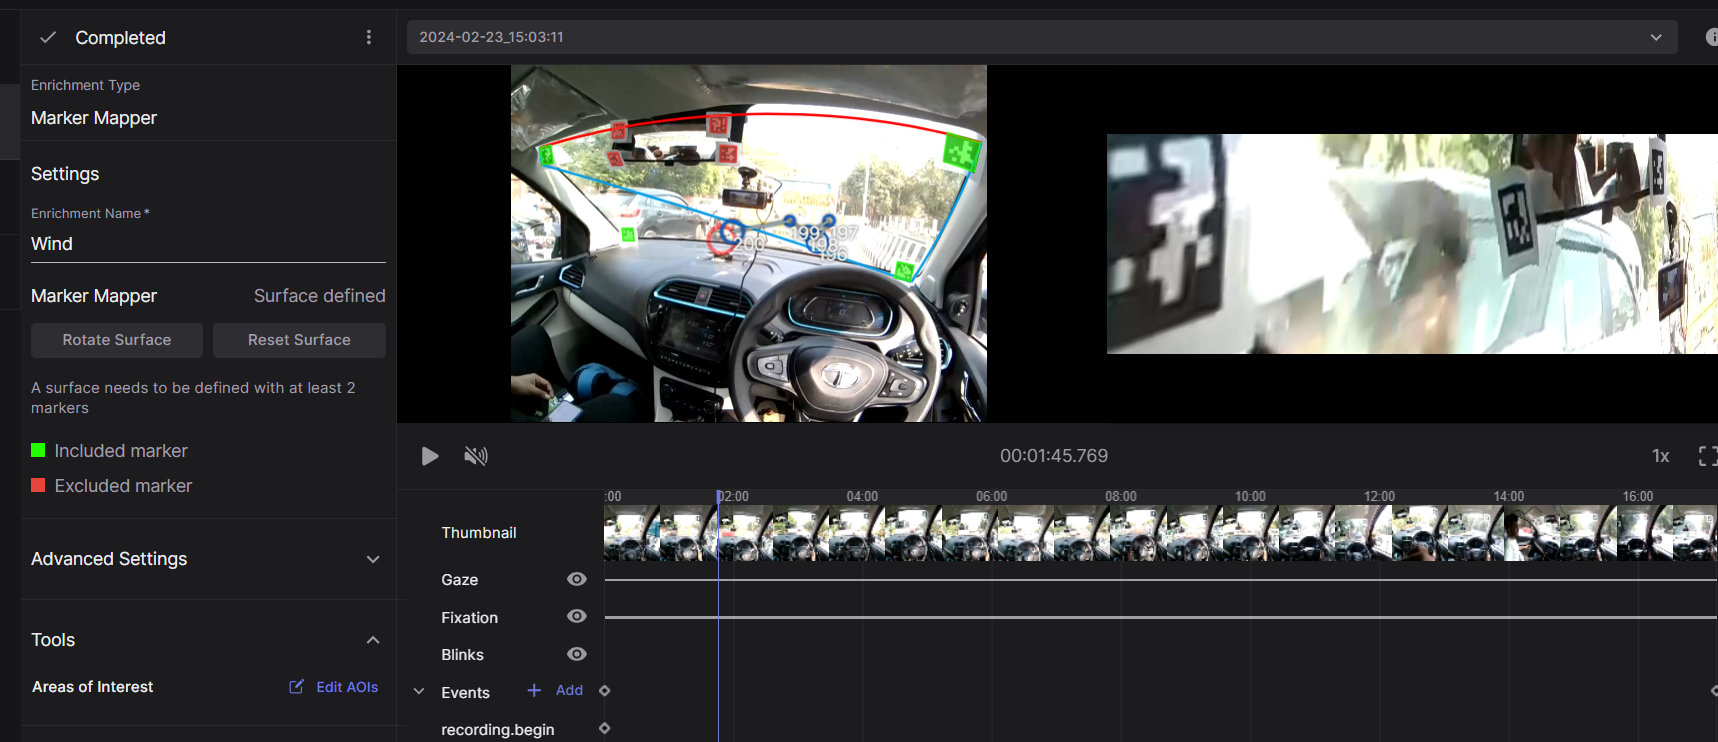Toggle Fixation track visibility eye
1718x742 pixels.
[577, 616]
